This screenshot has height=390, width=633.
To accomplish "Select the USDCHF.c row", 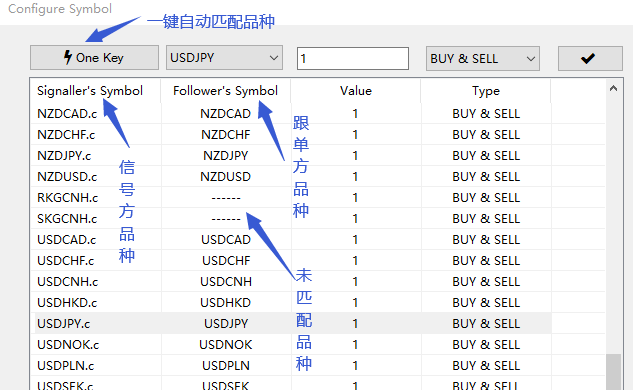I will [291, 260].
